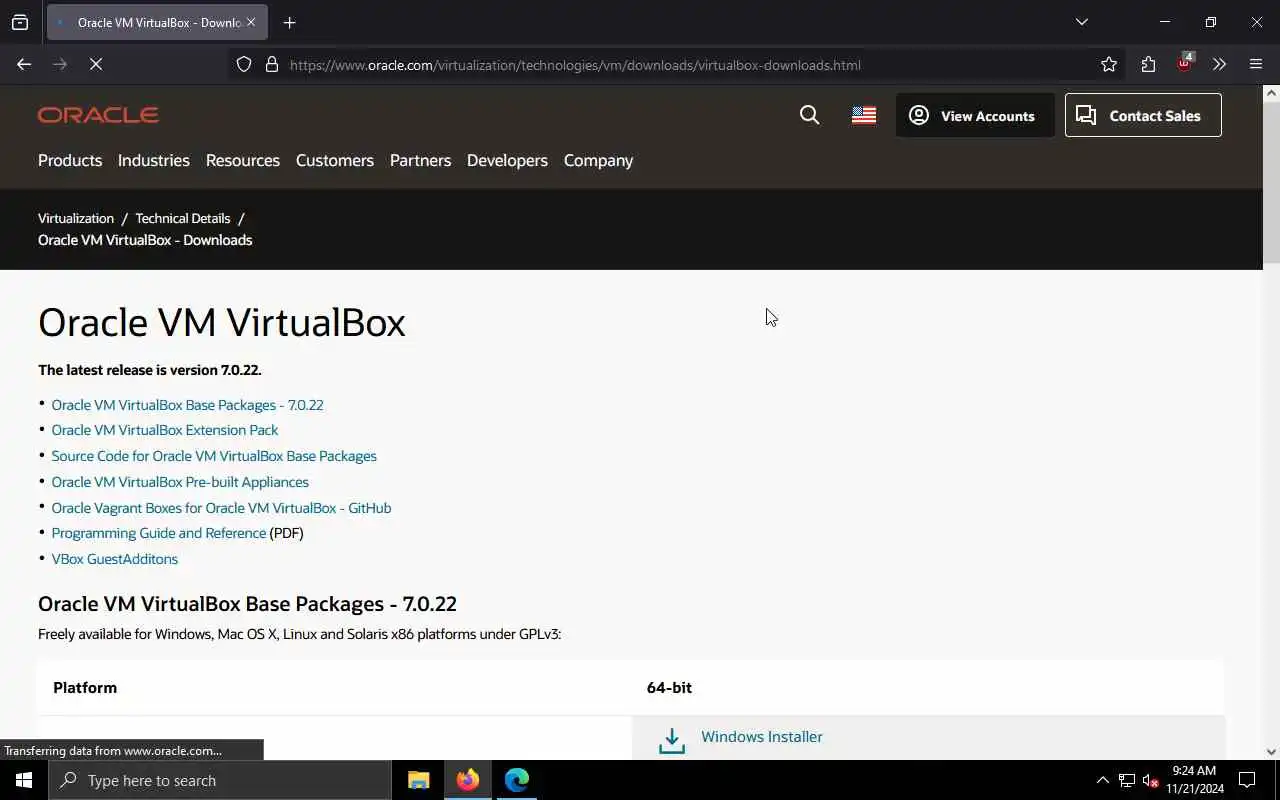The width and height of the screenshot is (1280, 800).
Task: Open notification center icon
Action: coord(1247,780)
